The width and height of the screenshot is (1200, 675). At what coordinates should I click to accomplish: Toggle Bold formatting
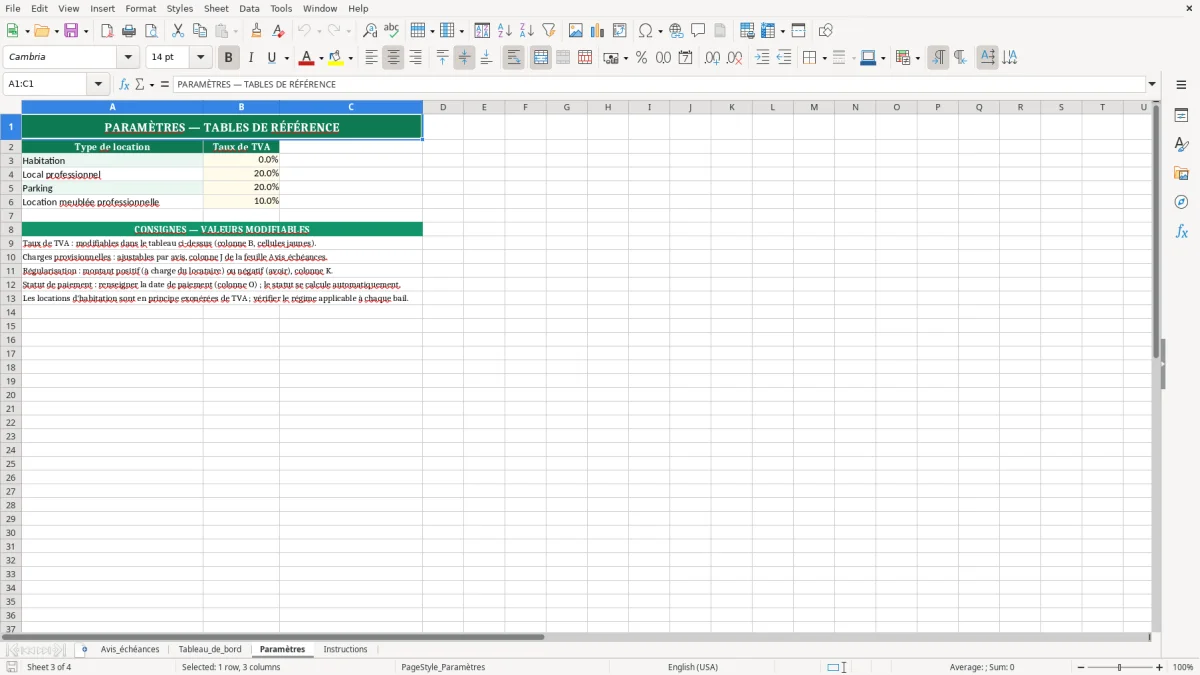228,58
